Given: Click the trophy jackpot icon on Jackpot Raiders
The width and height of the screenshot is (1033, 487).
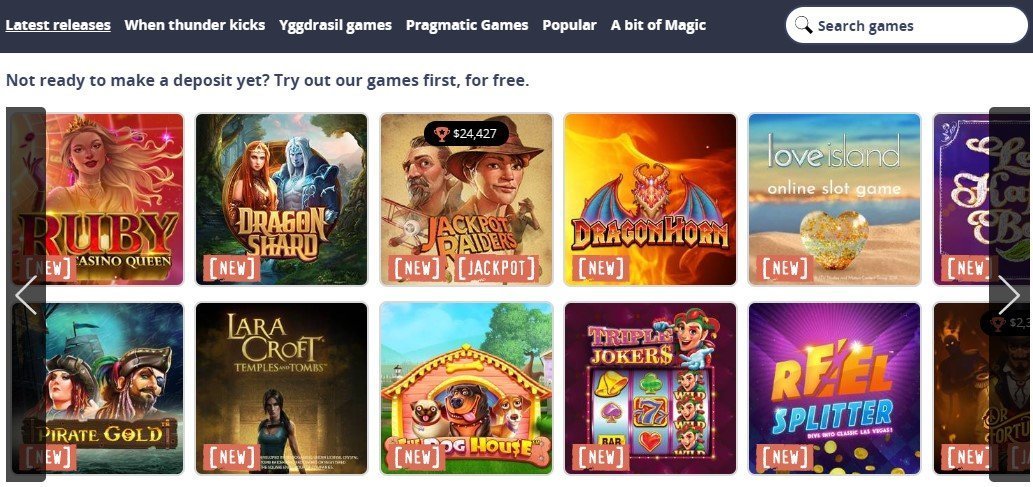Looking at the screenshot, I should click(x=442, y=134).
